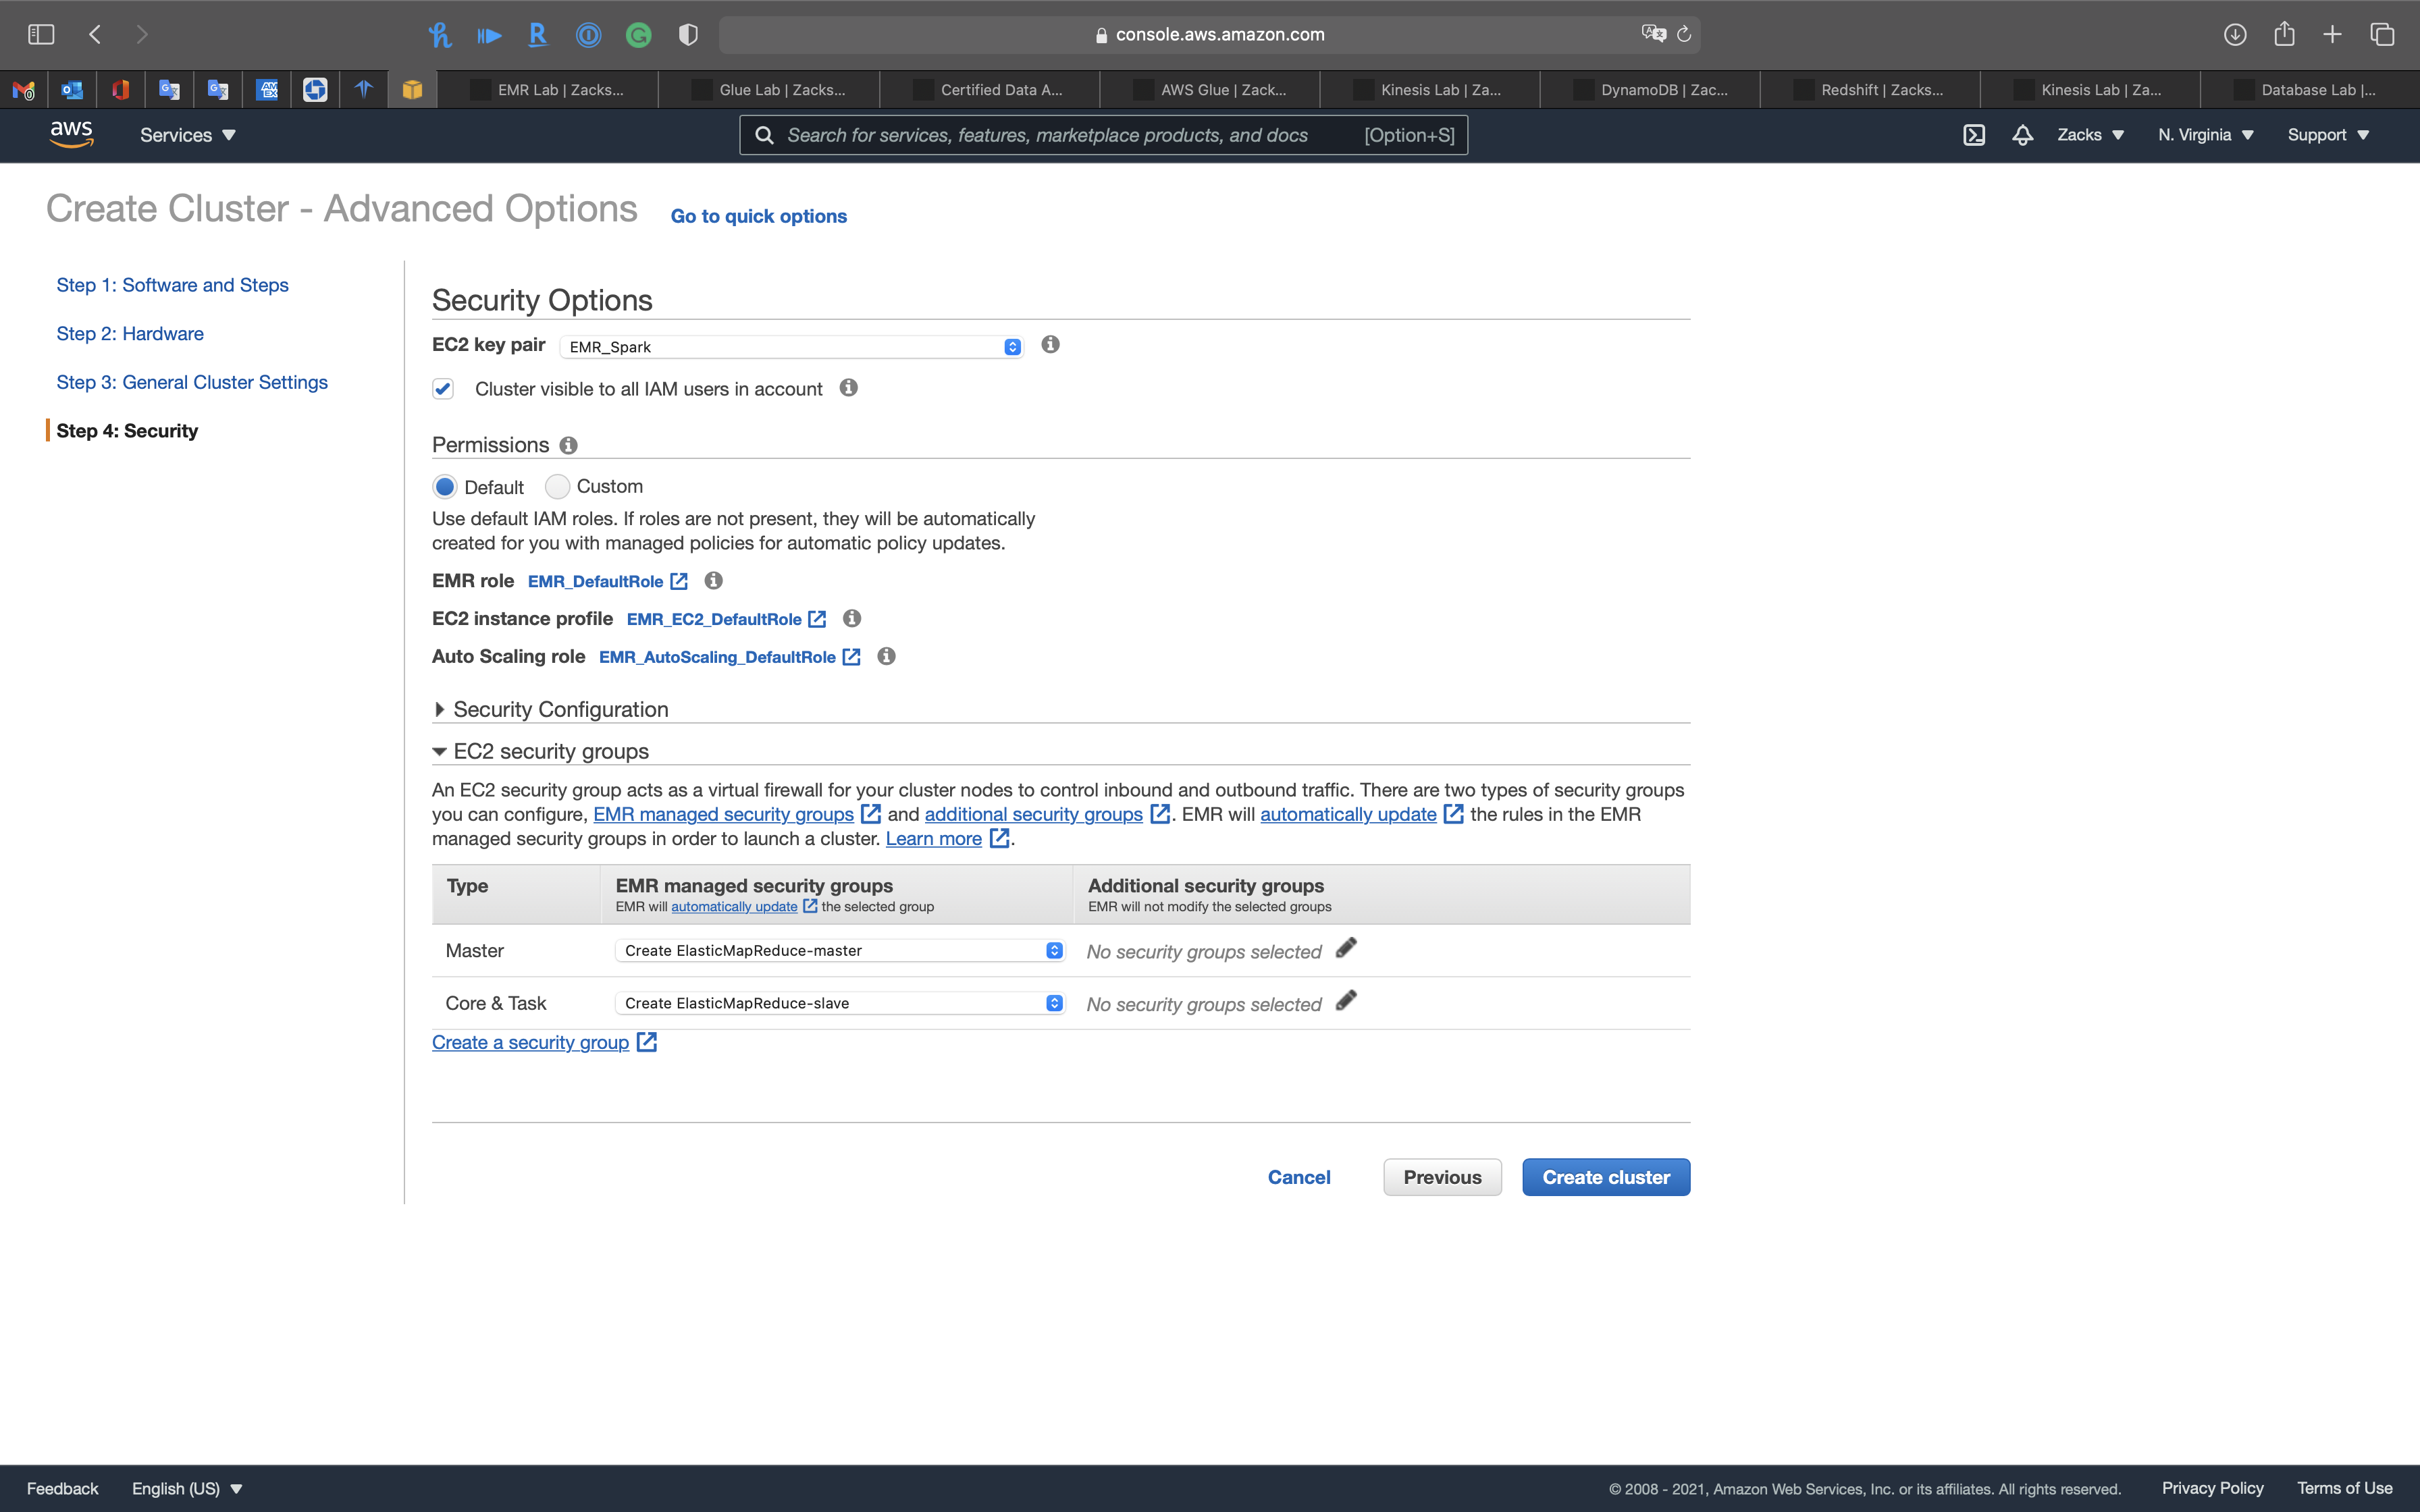Click the Safari reload page icon

[1684, 35]
